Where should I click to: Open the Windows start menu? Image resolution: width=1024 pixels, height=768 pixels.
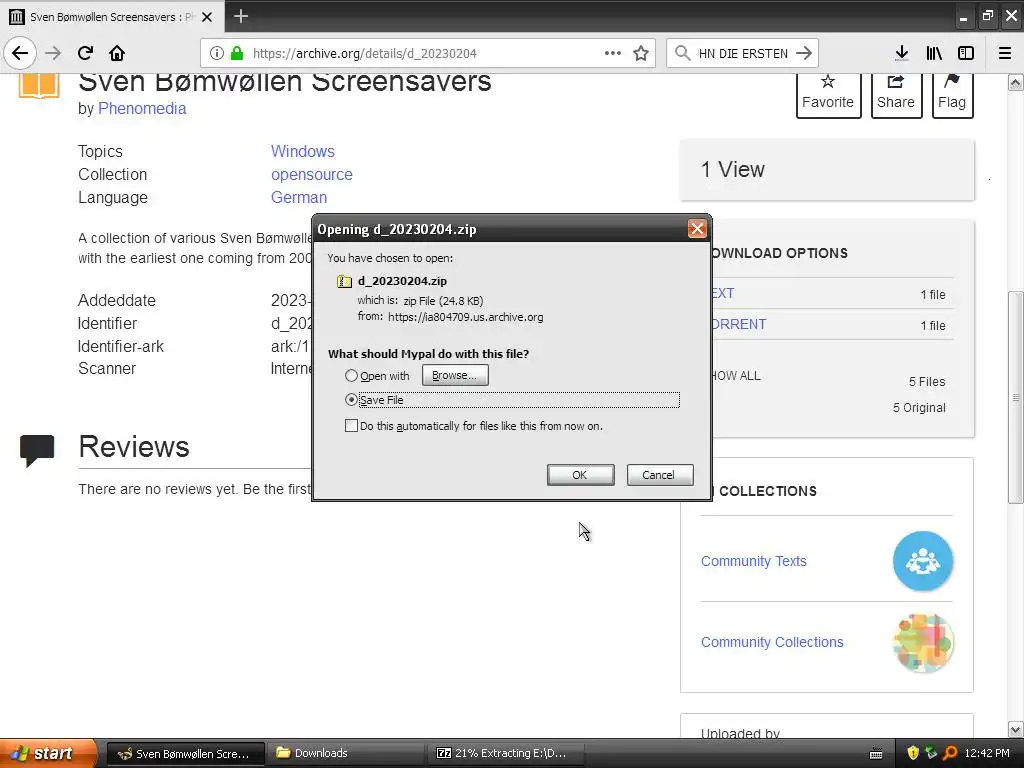tap(47, 753)
